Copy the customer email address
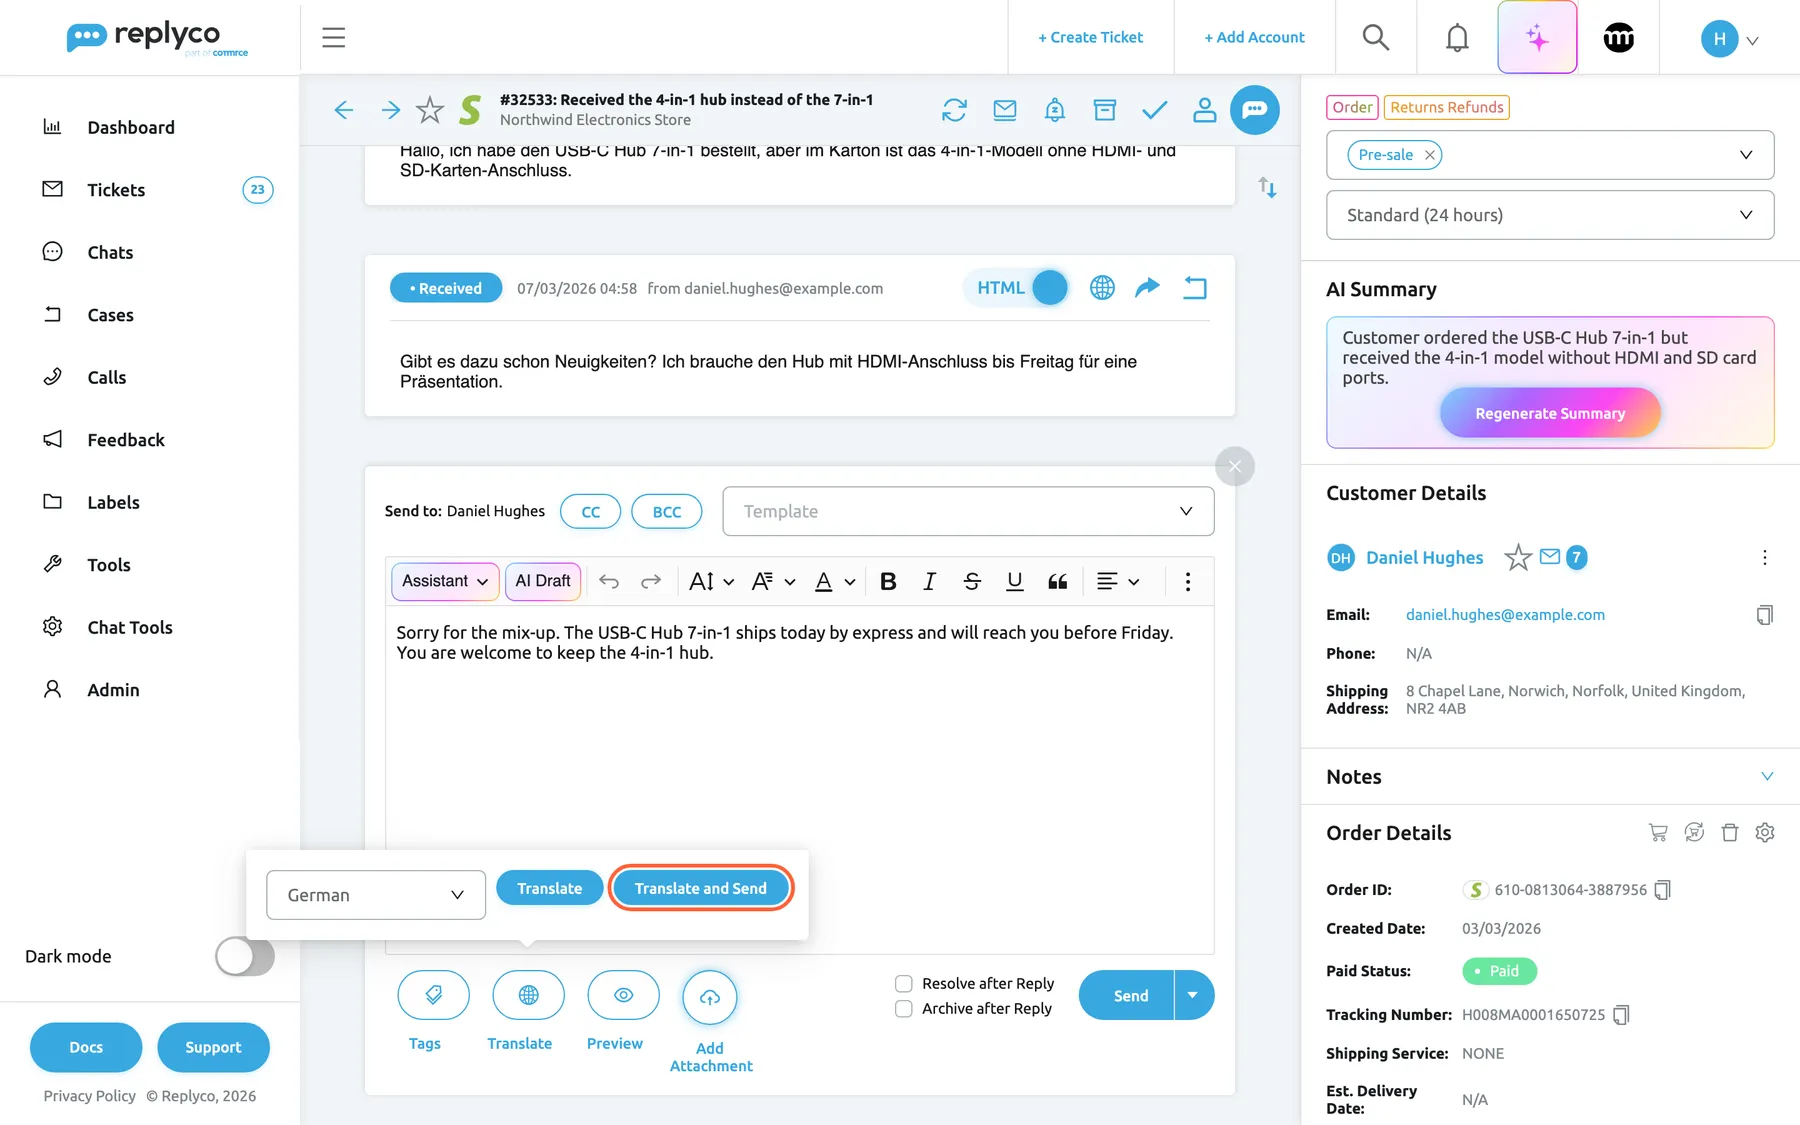The height and width of the screenshot is (1125, 1800). tap(1765, 615)
